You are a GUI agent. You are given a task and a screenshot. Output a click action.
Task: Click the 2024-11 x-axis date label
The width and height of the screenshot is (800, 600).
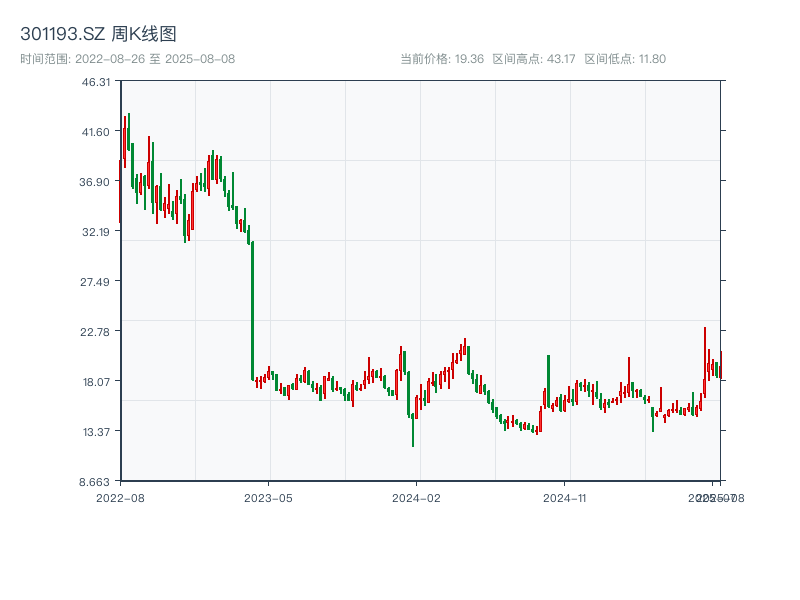(567, 497)
